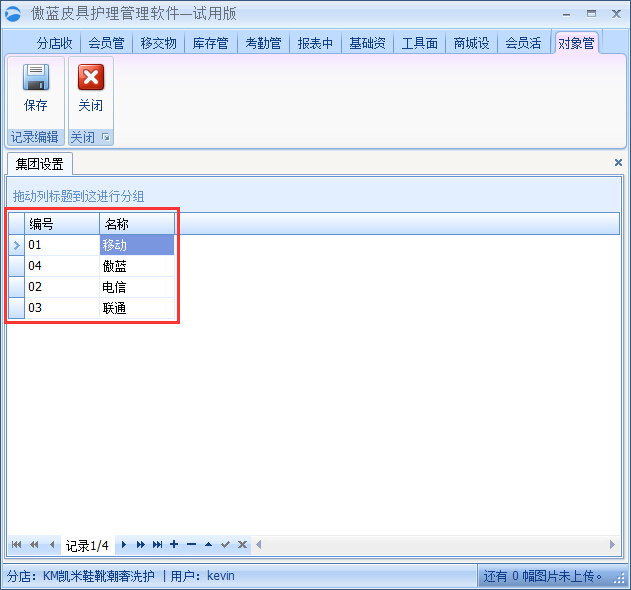The height and width of the screenshot is (590, 631).
Task: Open the 库存管 ribbon tab
Action: tap(210, 43)
